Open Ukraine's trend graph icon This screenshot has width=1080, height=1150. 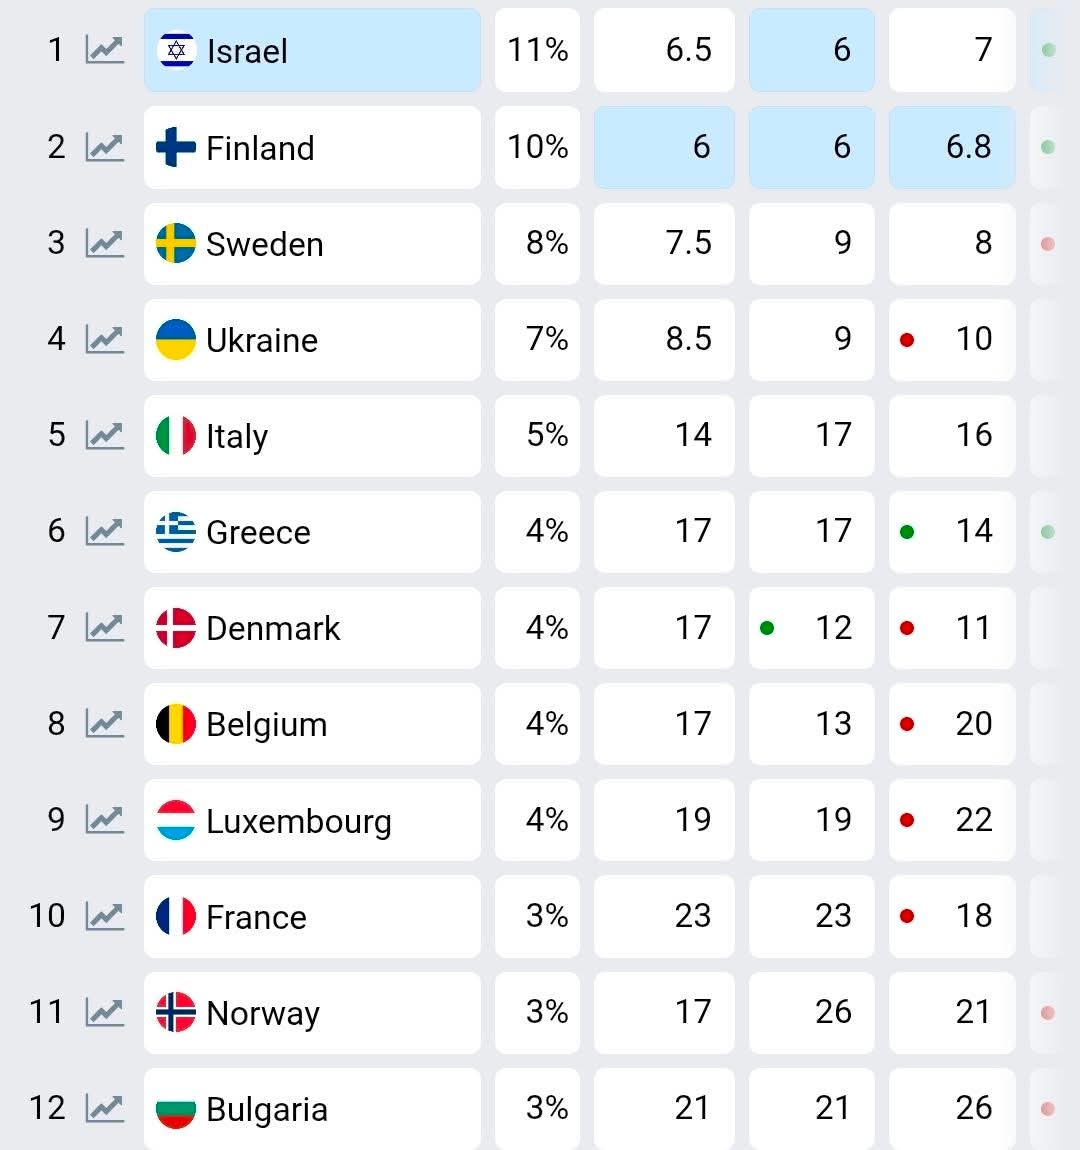click(104, 339)
